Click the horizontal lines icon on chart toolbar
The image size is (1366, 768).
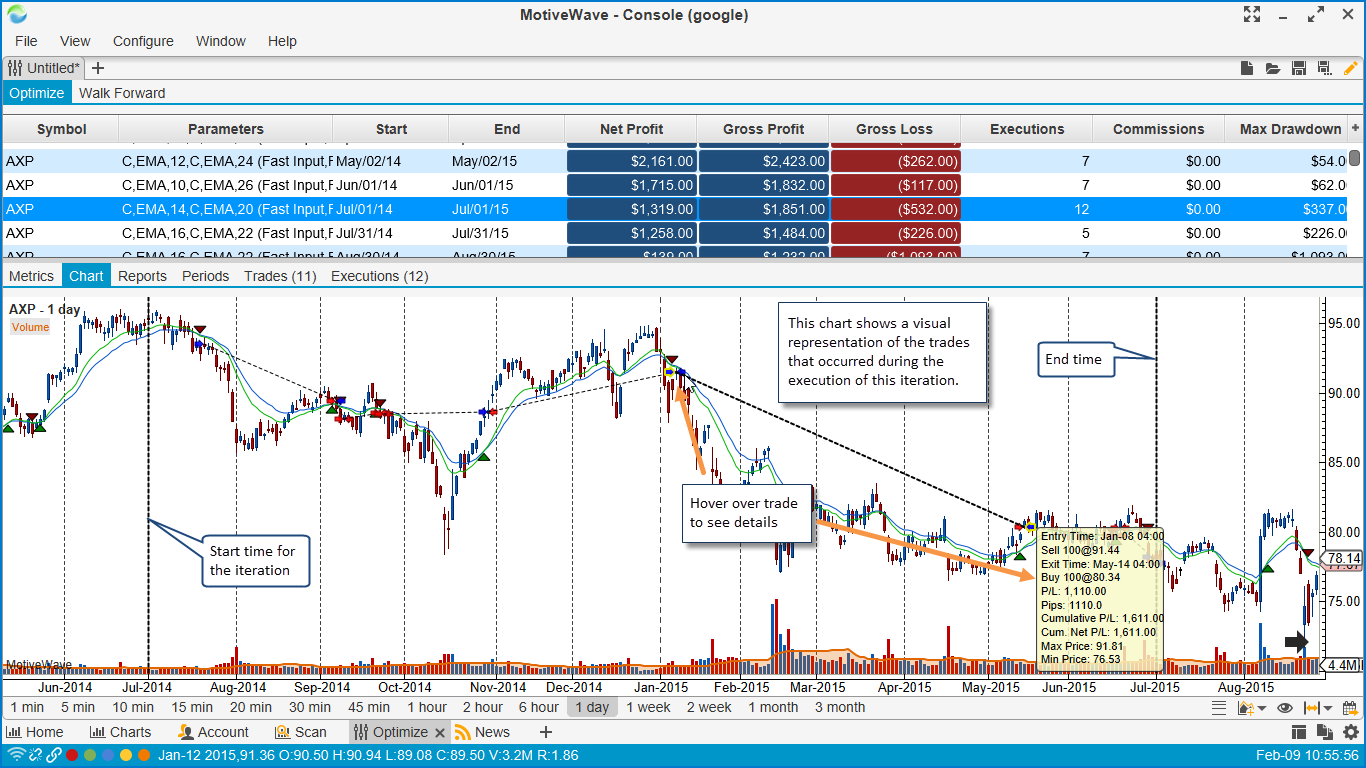(1219, 708)
